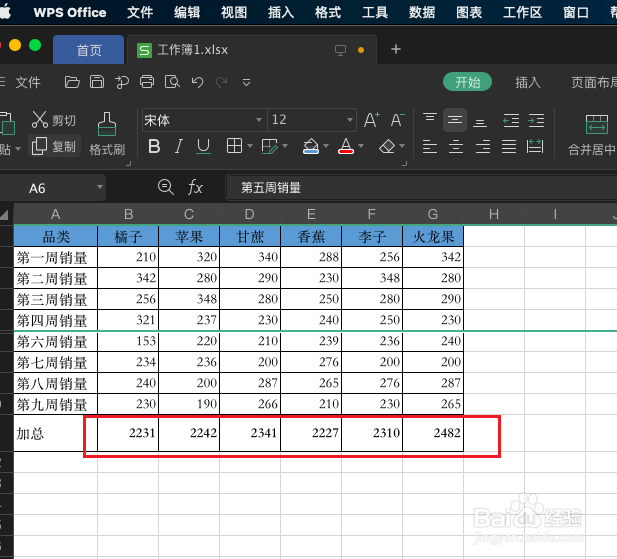Align text to bottom of cell

tap(480, 120)
